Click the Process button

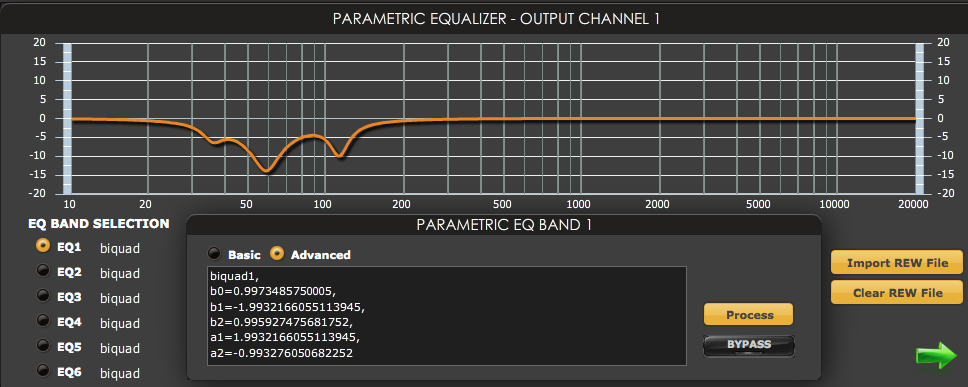click(x=748, y=315)
